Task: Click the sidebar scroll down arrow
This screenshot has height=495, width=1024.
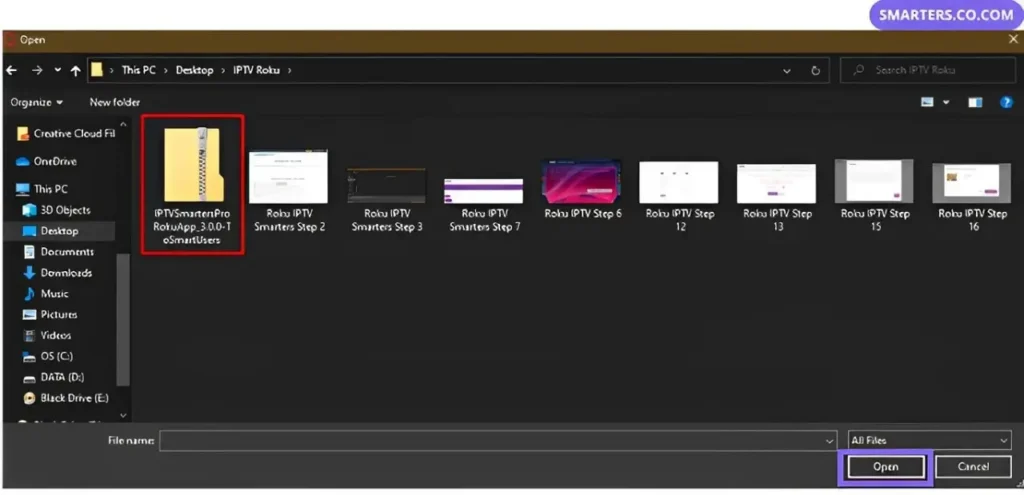Action: coord(123,414)
